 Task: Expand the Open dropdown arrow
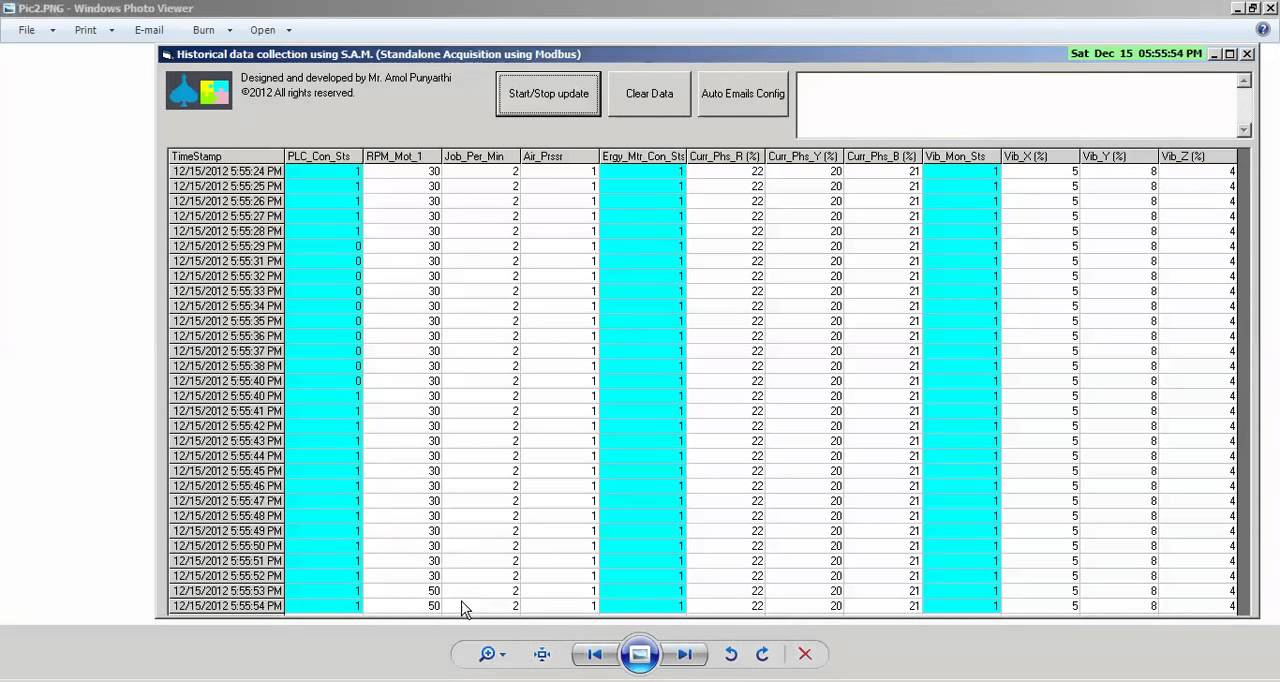click(x=289, y=31)
